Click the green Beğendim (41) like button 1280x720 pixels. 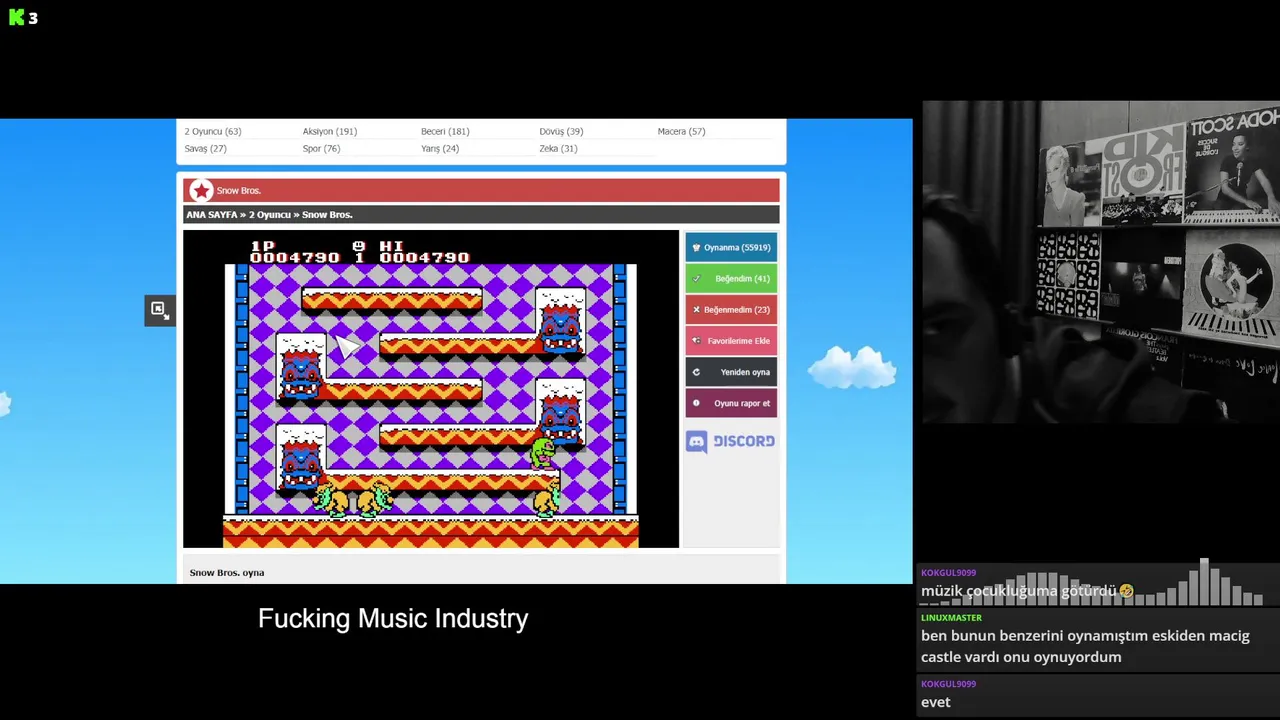(x=731, y=278)
